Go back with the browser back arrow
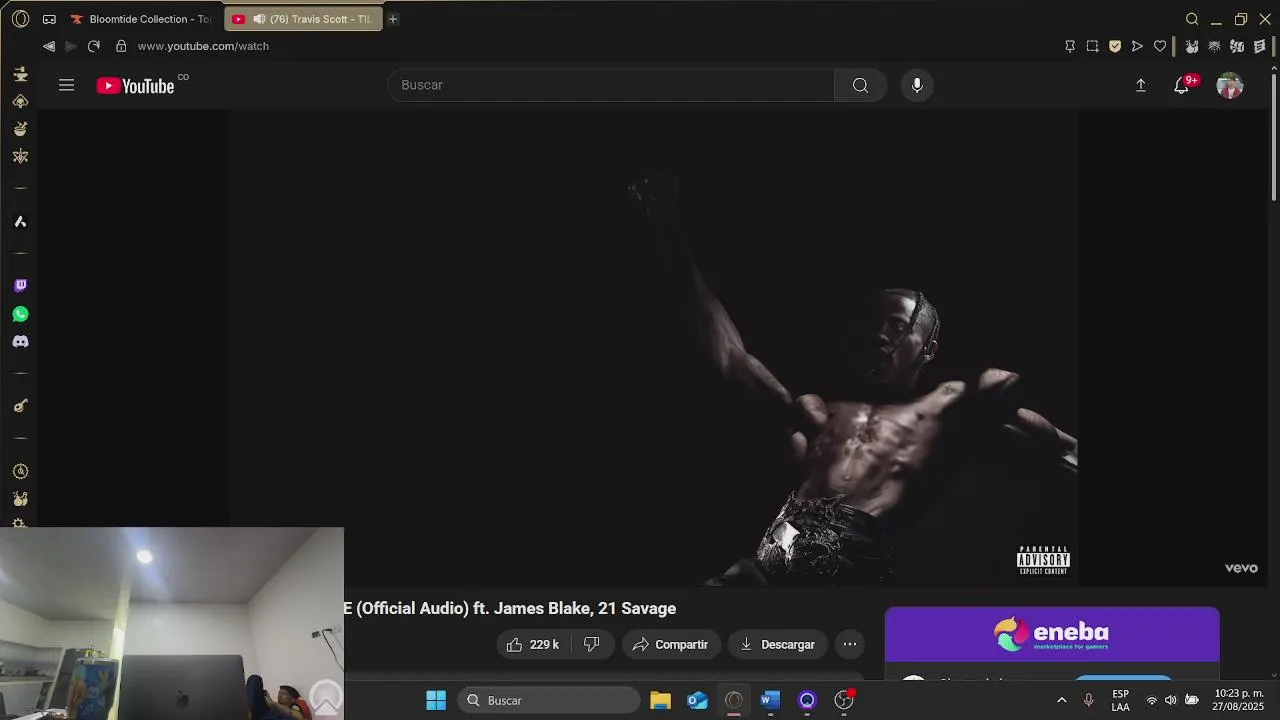 [49, 46]
